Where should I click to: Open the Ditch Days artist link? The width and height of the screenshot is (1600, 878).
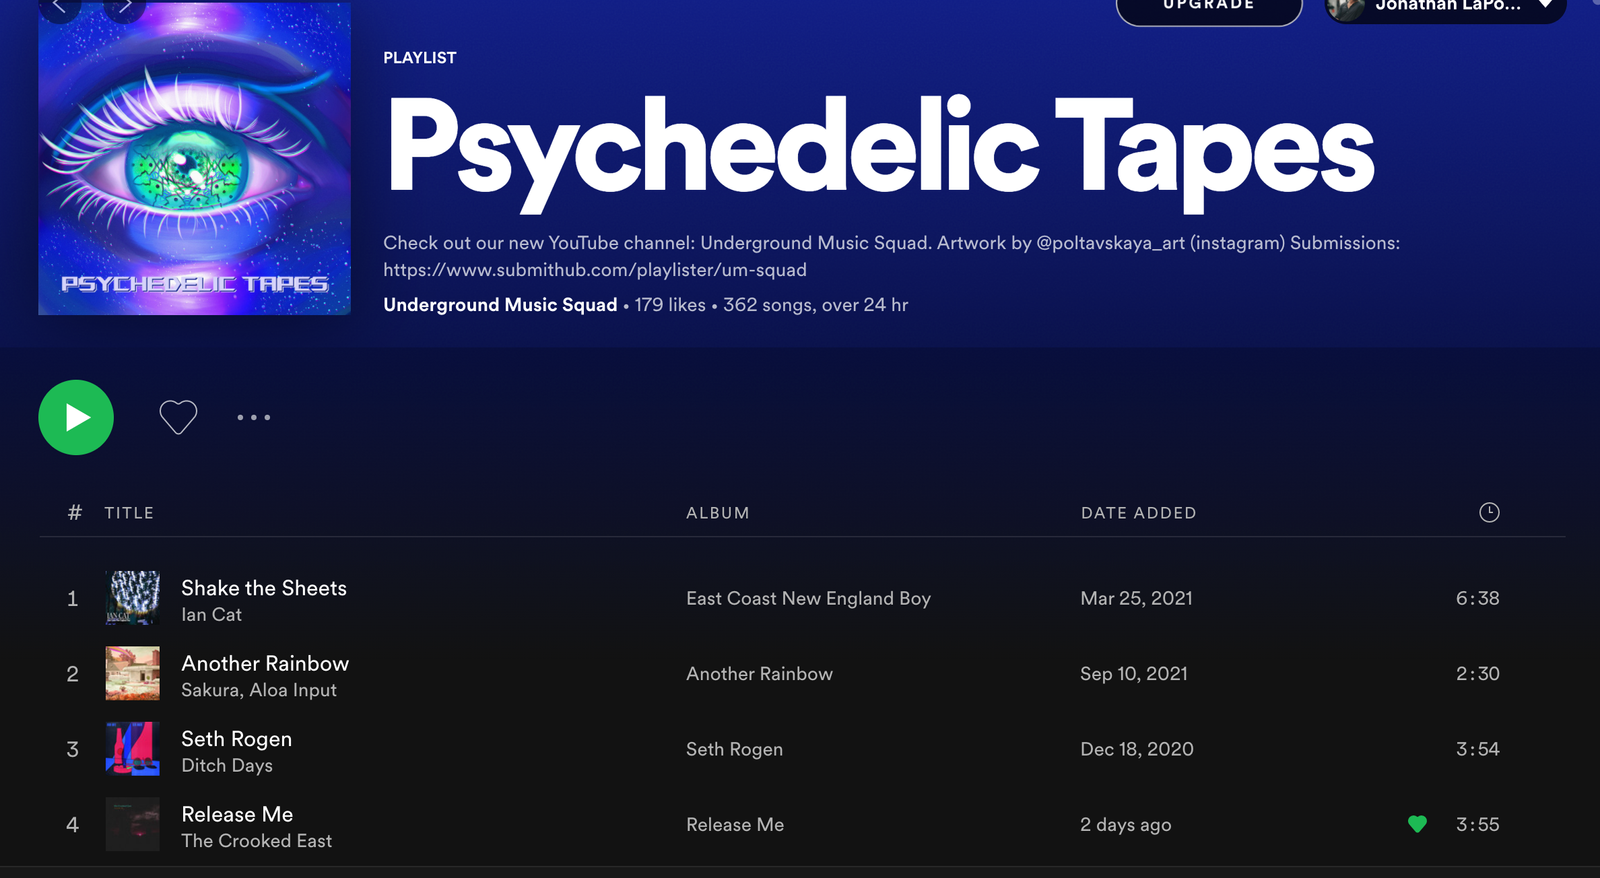227,766
